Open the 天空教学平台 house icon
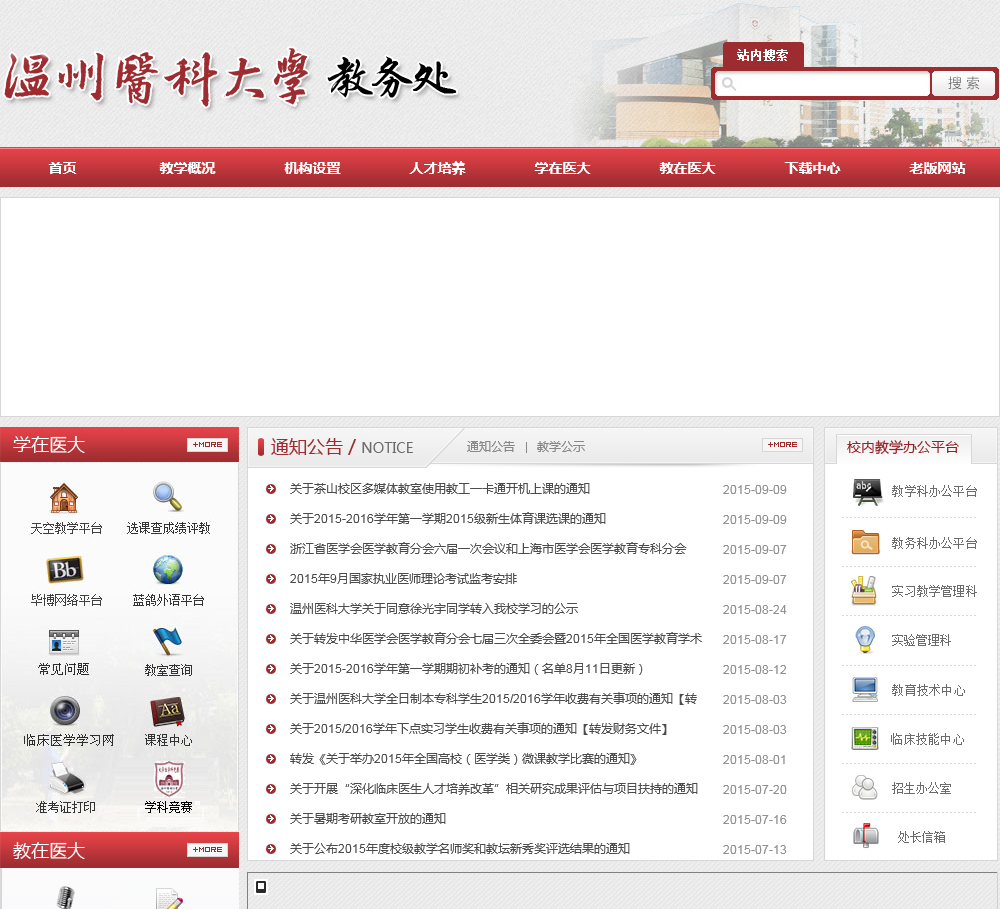Image resolution: width=1000 pixels, height=909 pixels. (64, 498)
